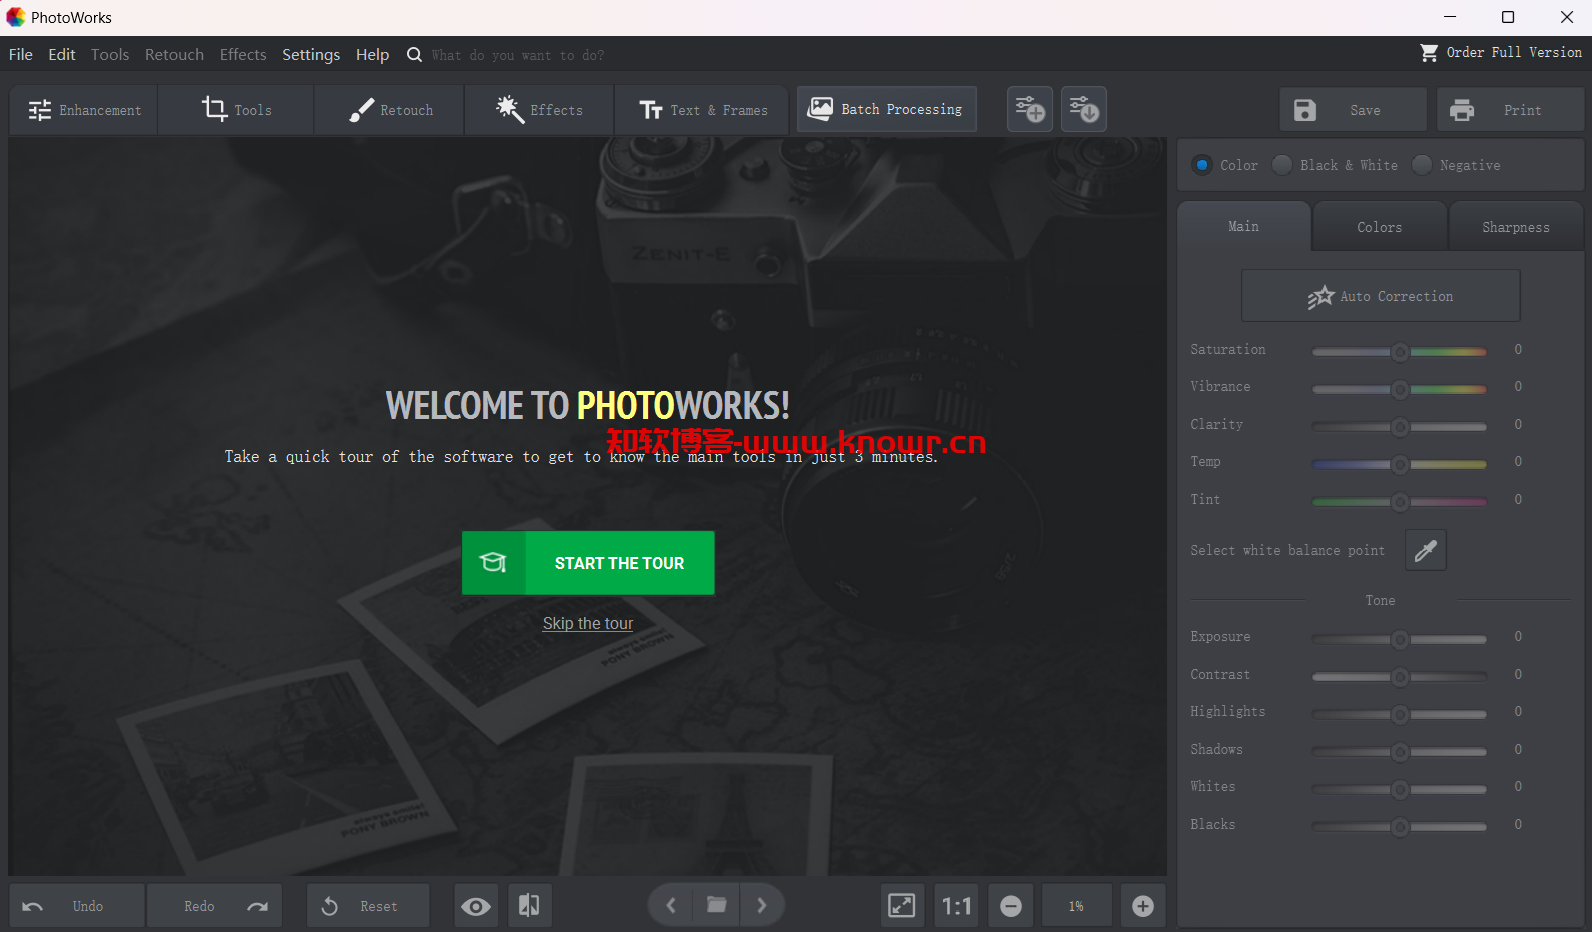Open the Text & Frames tab
Image resolution: width=1592 pixels, height=932 pixels.
pyautogui.click(x=702, y=110)
